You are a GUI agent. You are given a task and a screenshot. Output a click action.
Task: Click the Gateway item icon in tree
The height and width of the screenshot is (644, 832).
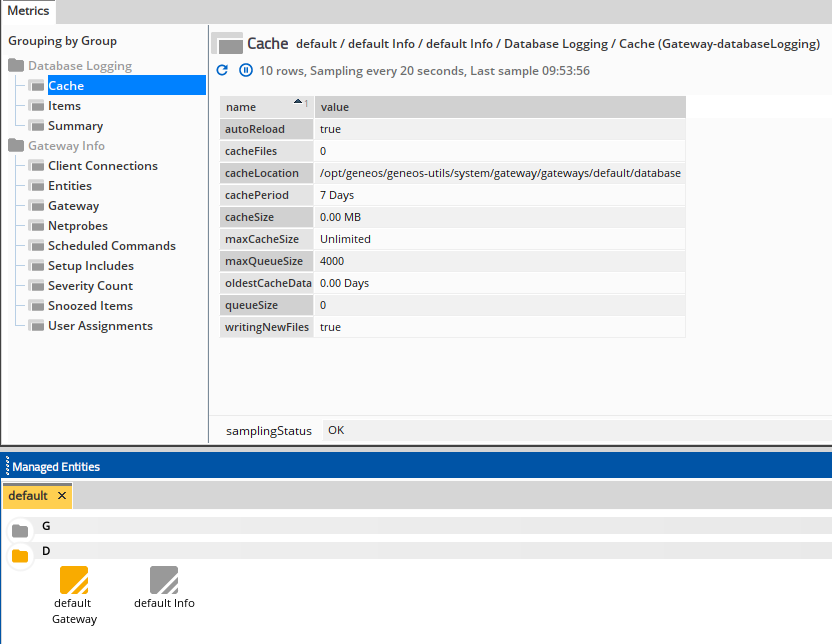pyautogui.click(x=37, y=206)
